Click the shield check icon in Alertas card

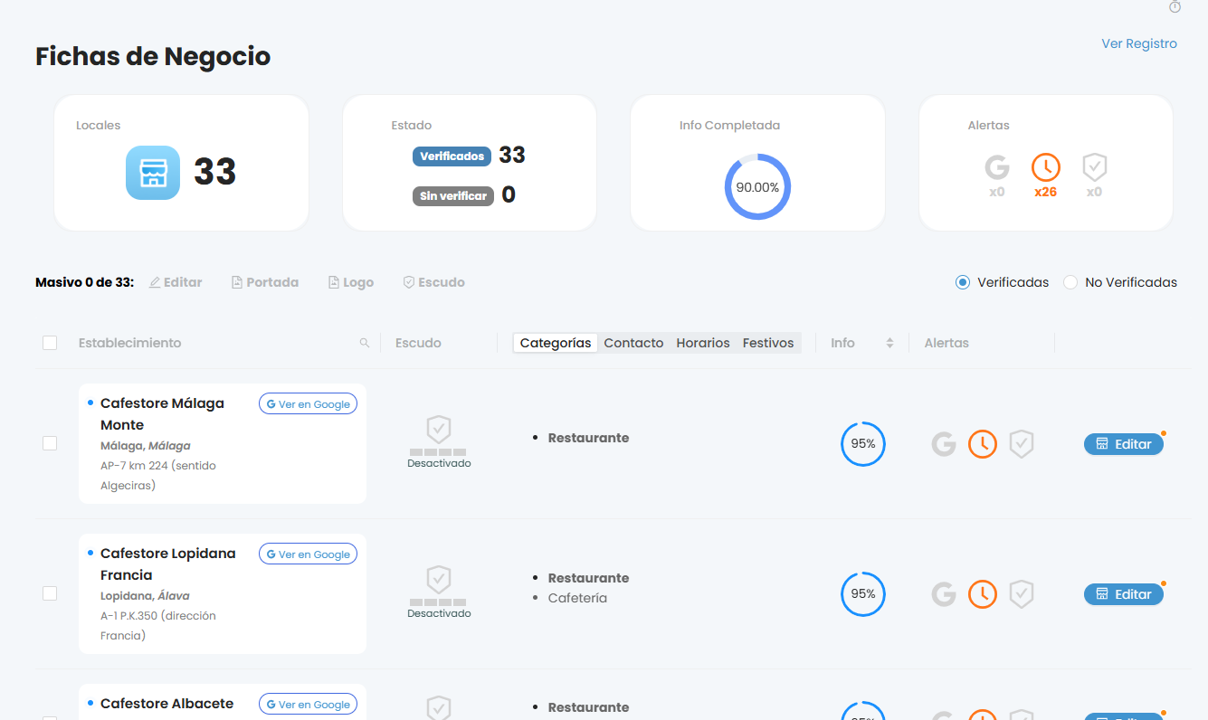pos(1094,167)
